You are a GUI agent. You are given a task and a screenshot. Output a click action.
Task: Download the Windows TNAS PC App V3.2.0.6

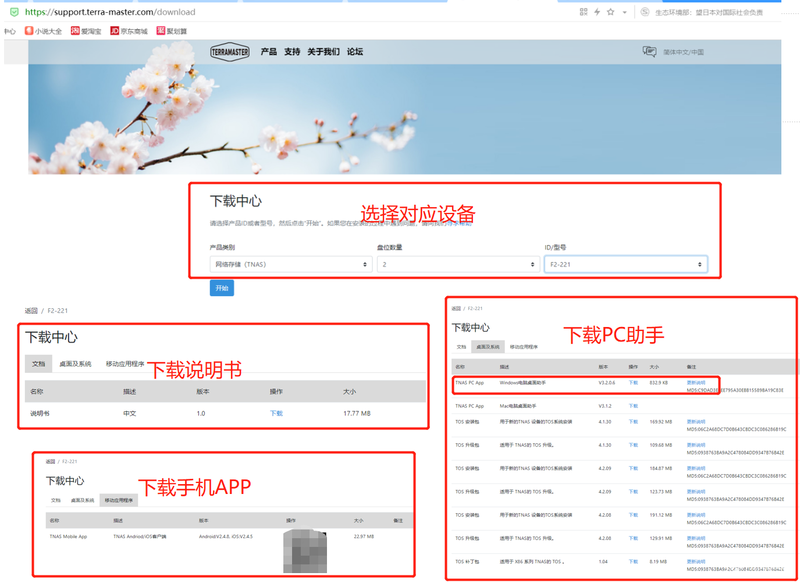pos(633,382)
